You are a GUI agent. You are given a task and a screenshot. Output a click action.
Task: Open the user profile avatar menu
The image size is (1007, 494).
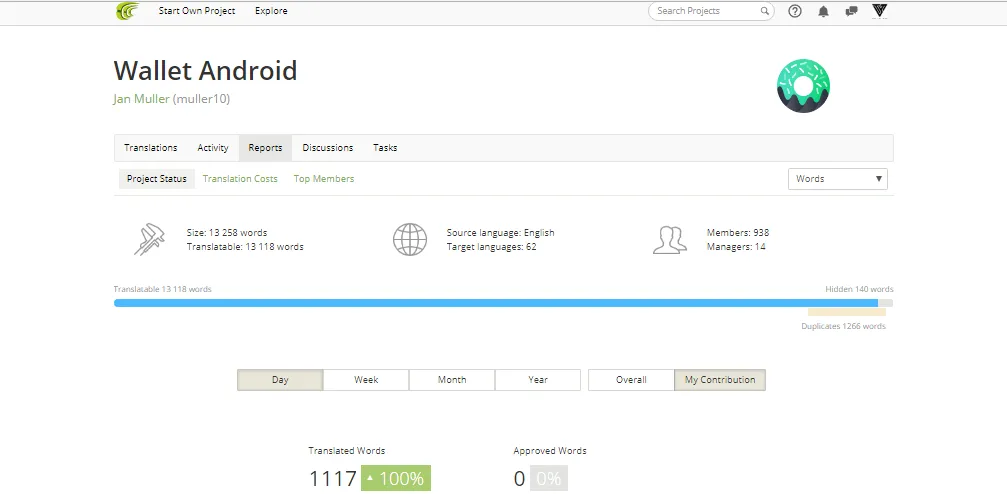(x=880, y=11)
